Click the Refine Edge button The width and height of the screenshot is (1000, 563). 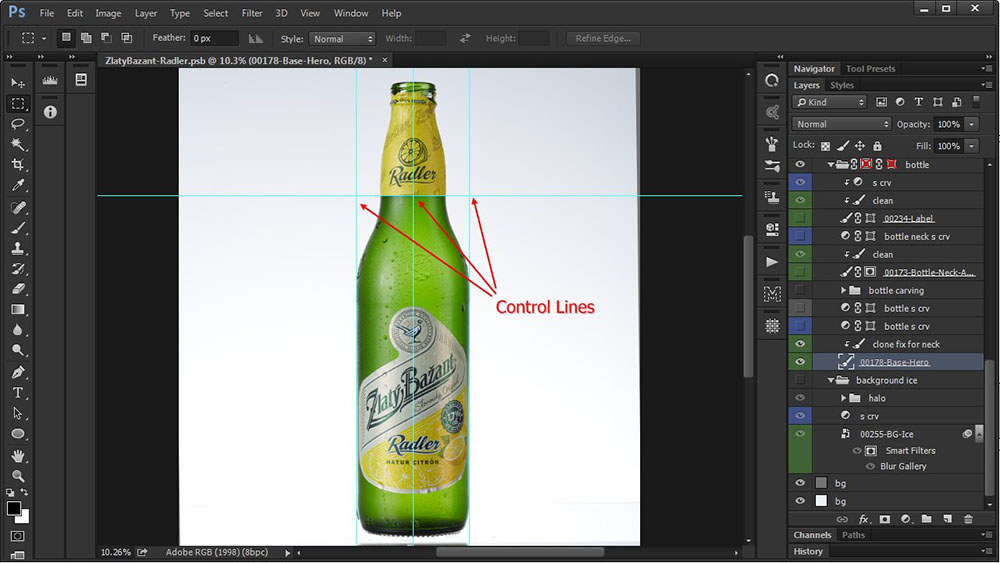603,38
